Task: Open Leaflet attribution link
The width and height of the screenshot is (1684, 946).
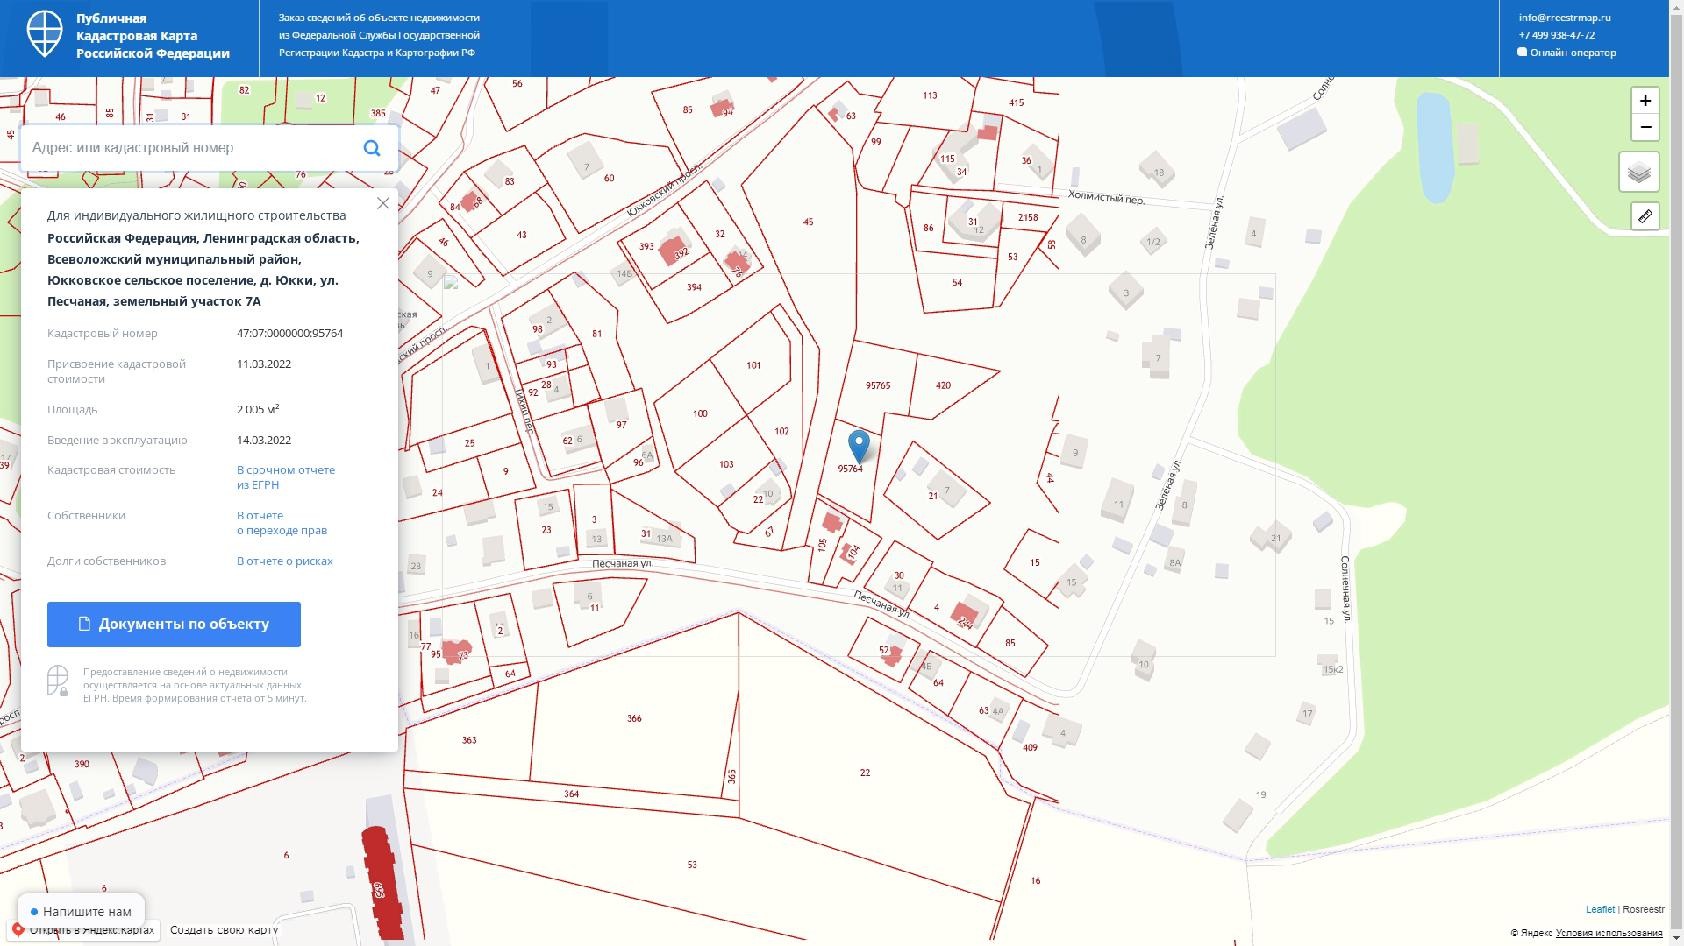Action: pos(1600,909)
